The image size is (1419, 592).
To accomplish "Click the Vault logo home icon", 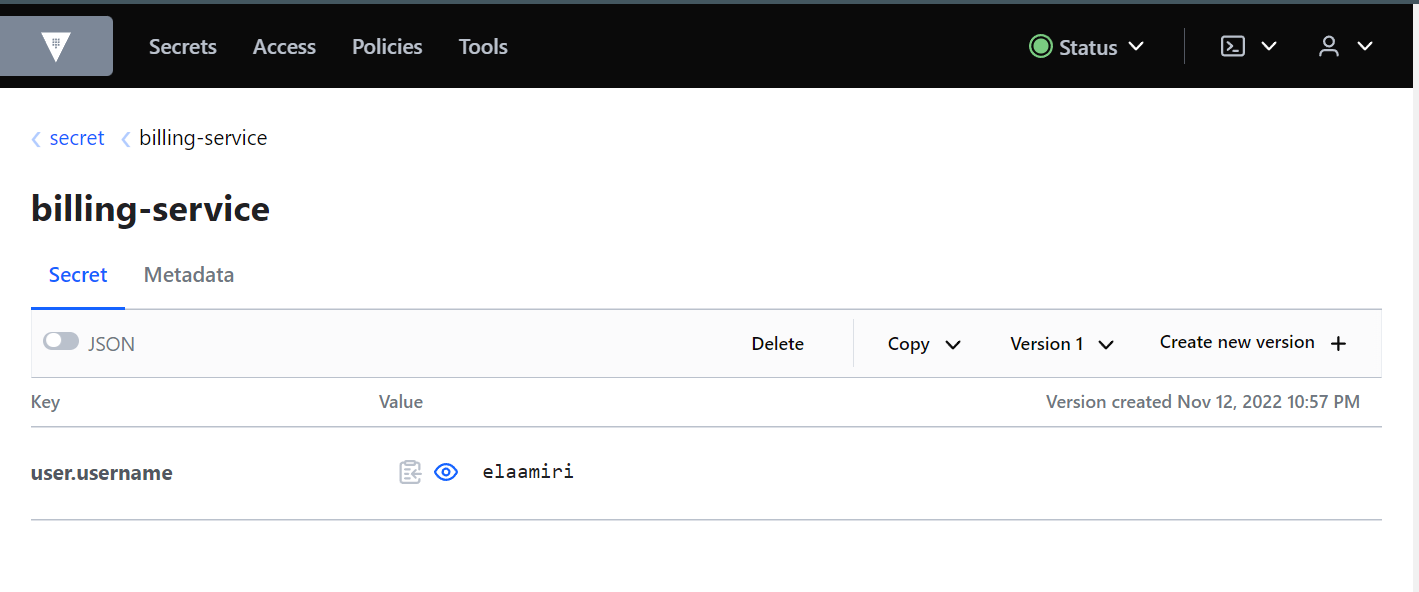I will click(56, 46).
